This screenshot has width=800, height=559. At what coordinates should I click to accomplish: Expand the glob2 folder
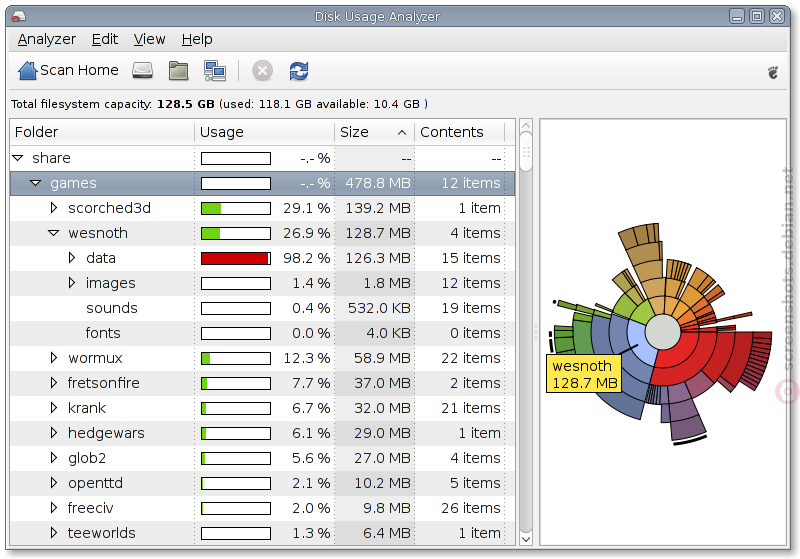54,458
